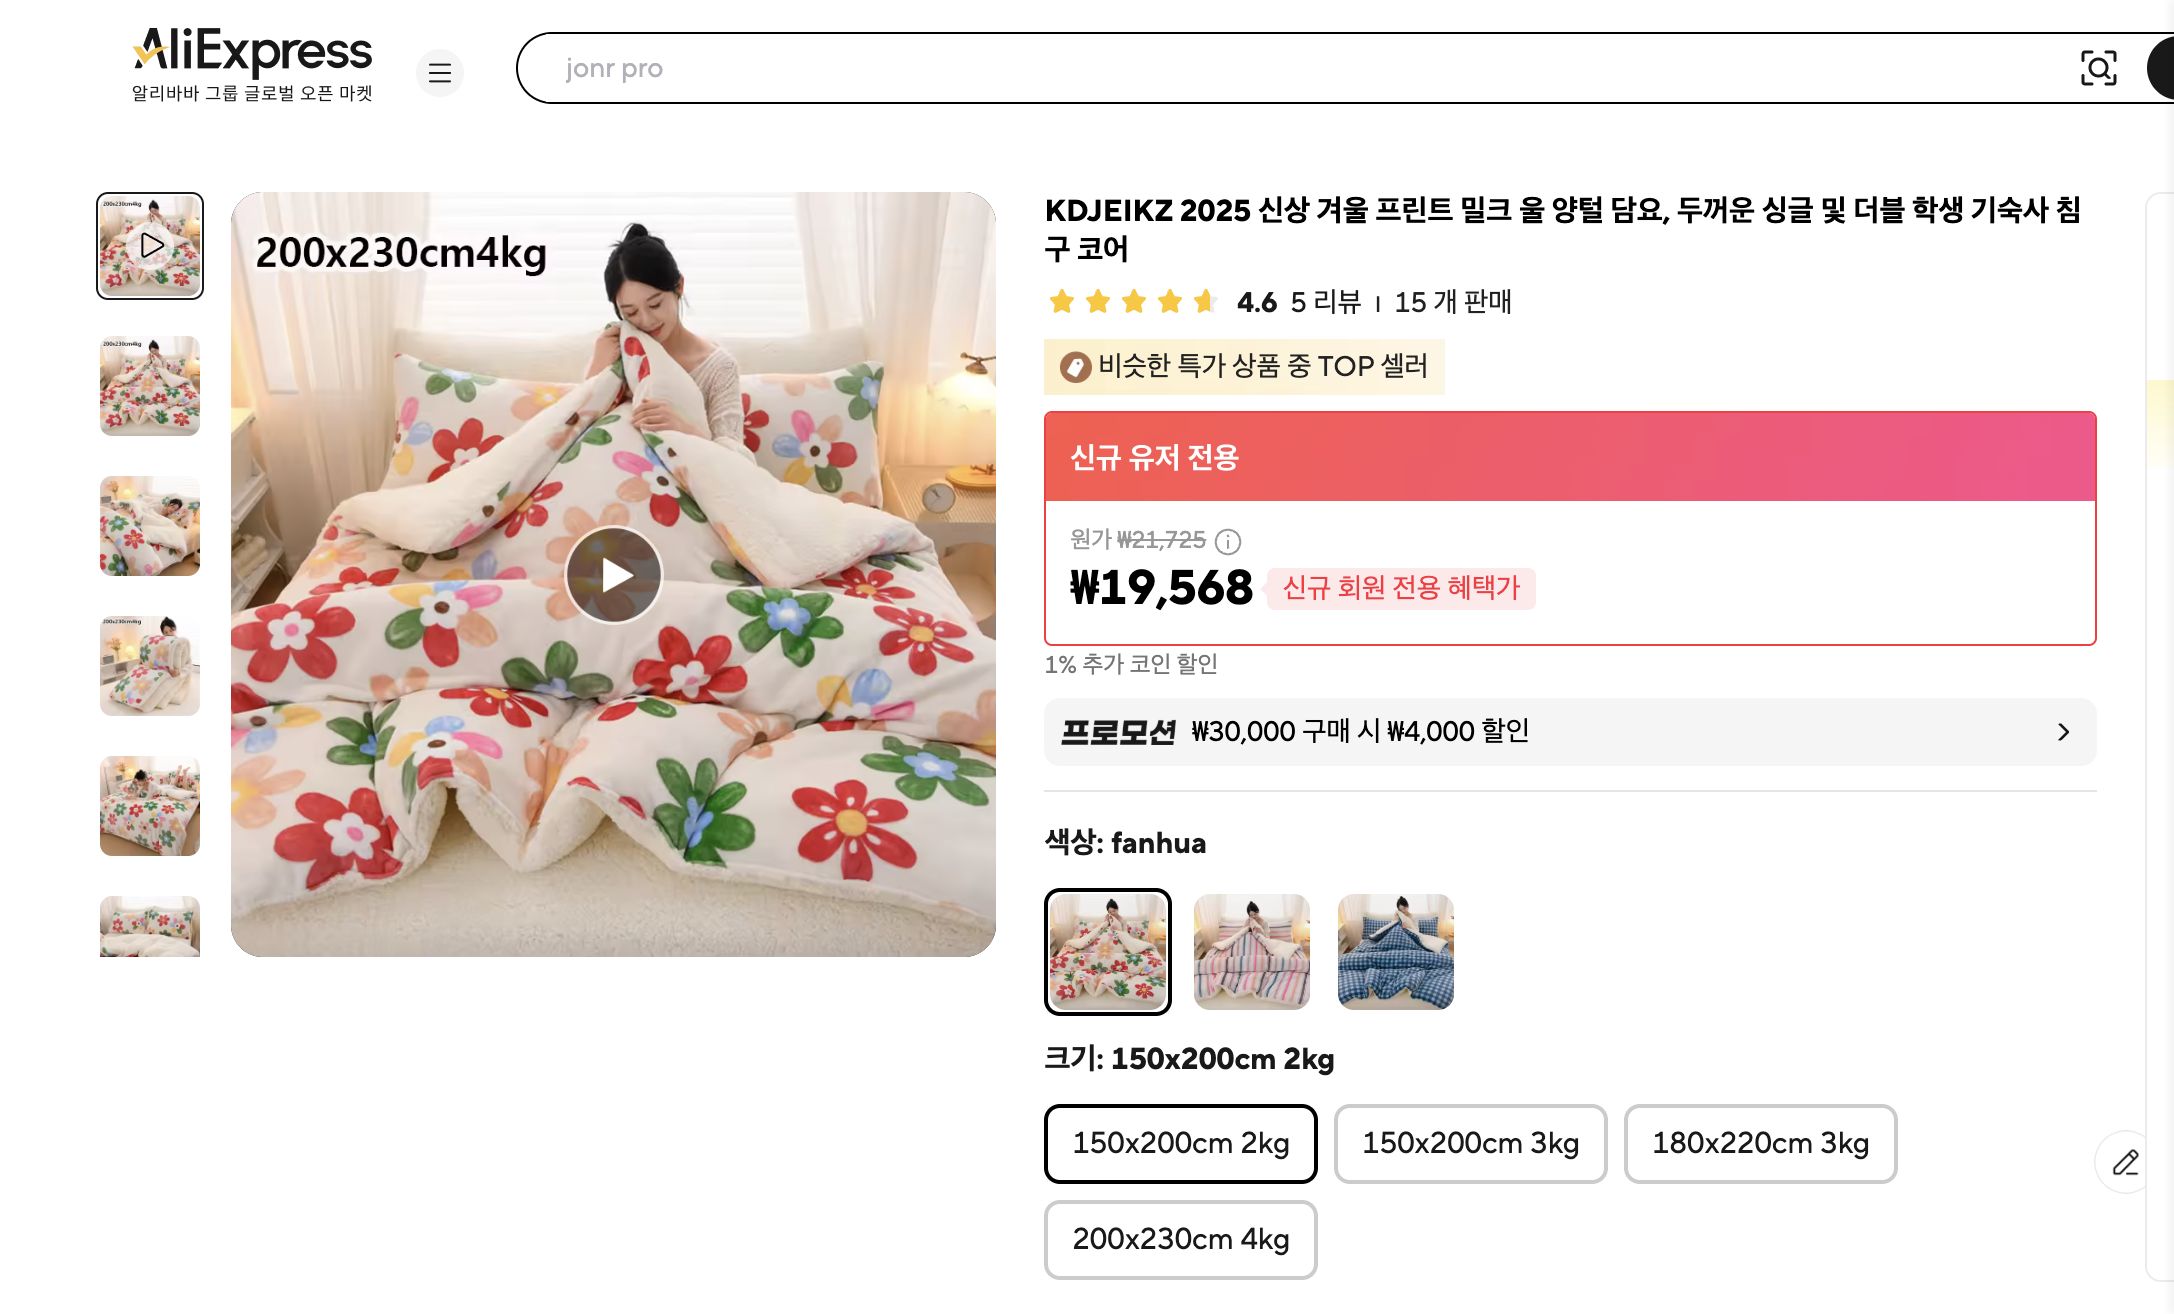Open the 5 리뷰 reviews link
The width and height of the screenshot is (2174, 1314).
pos(1327,302)
